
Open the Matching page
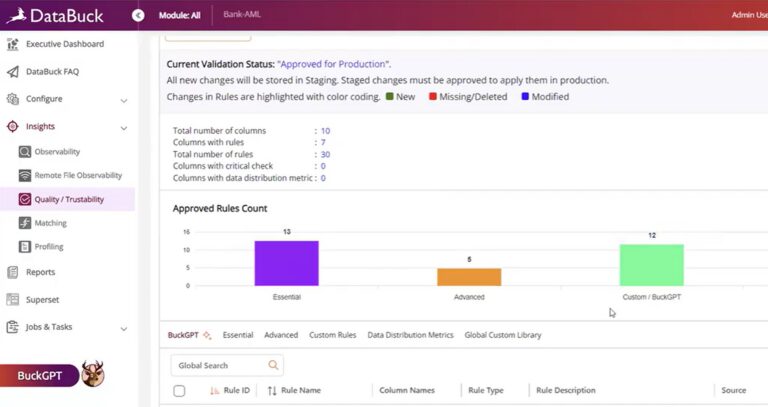[50, 223]
